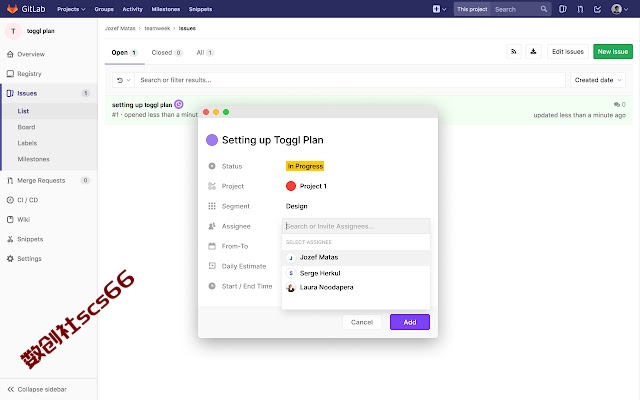
Task: Change the Design segment value
Action: click(297, 206)
